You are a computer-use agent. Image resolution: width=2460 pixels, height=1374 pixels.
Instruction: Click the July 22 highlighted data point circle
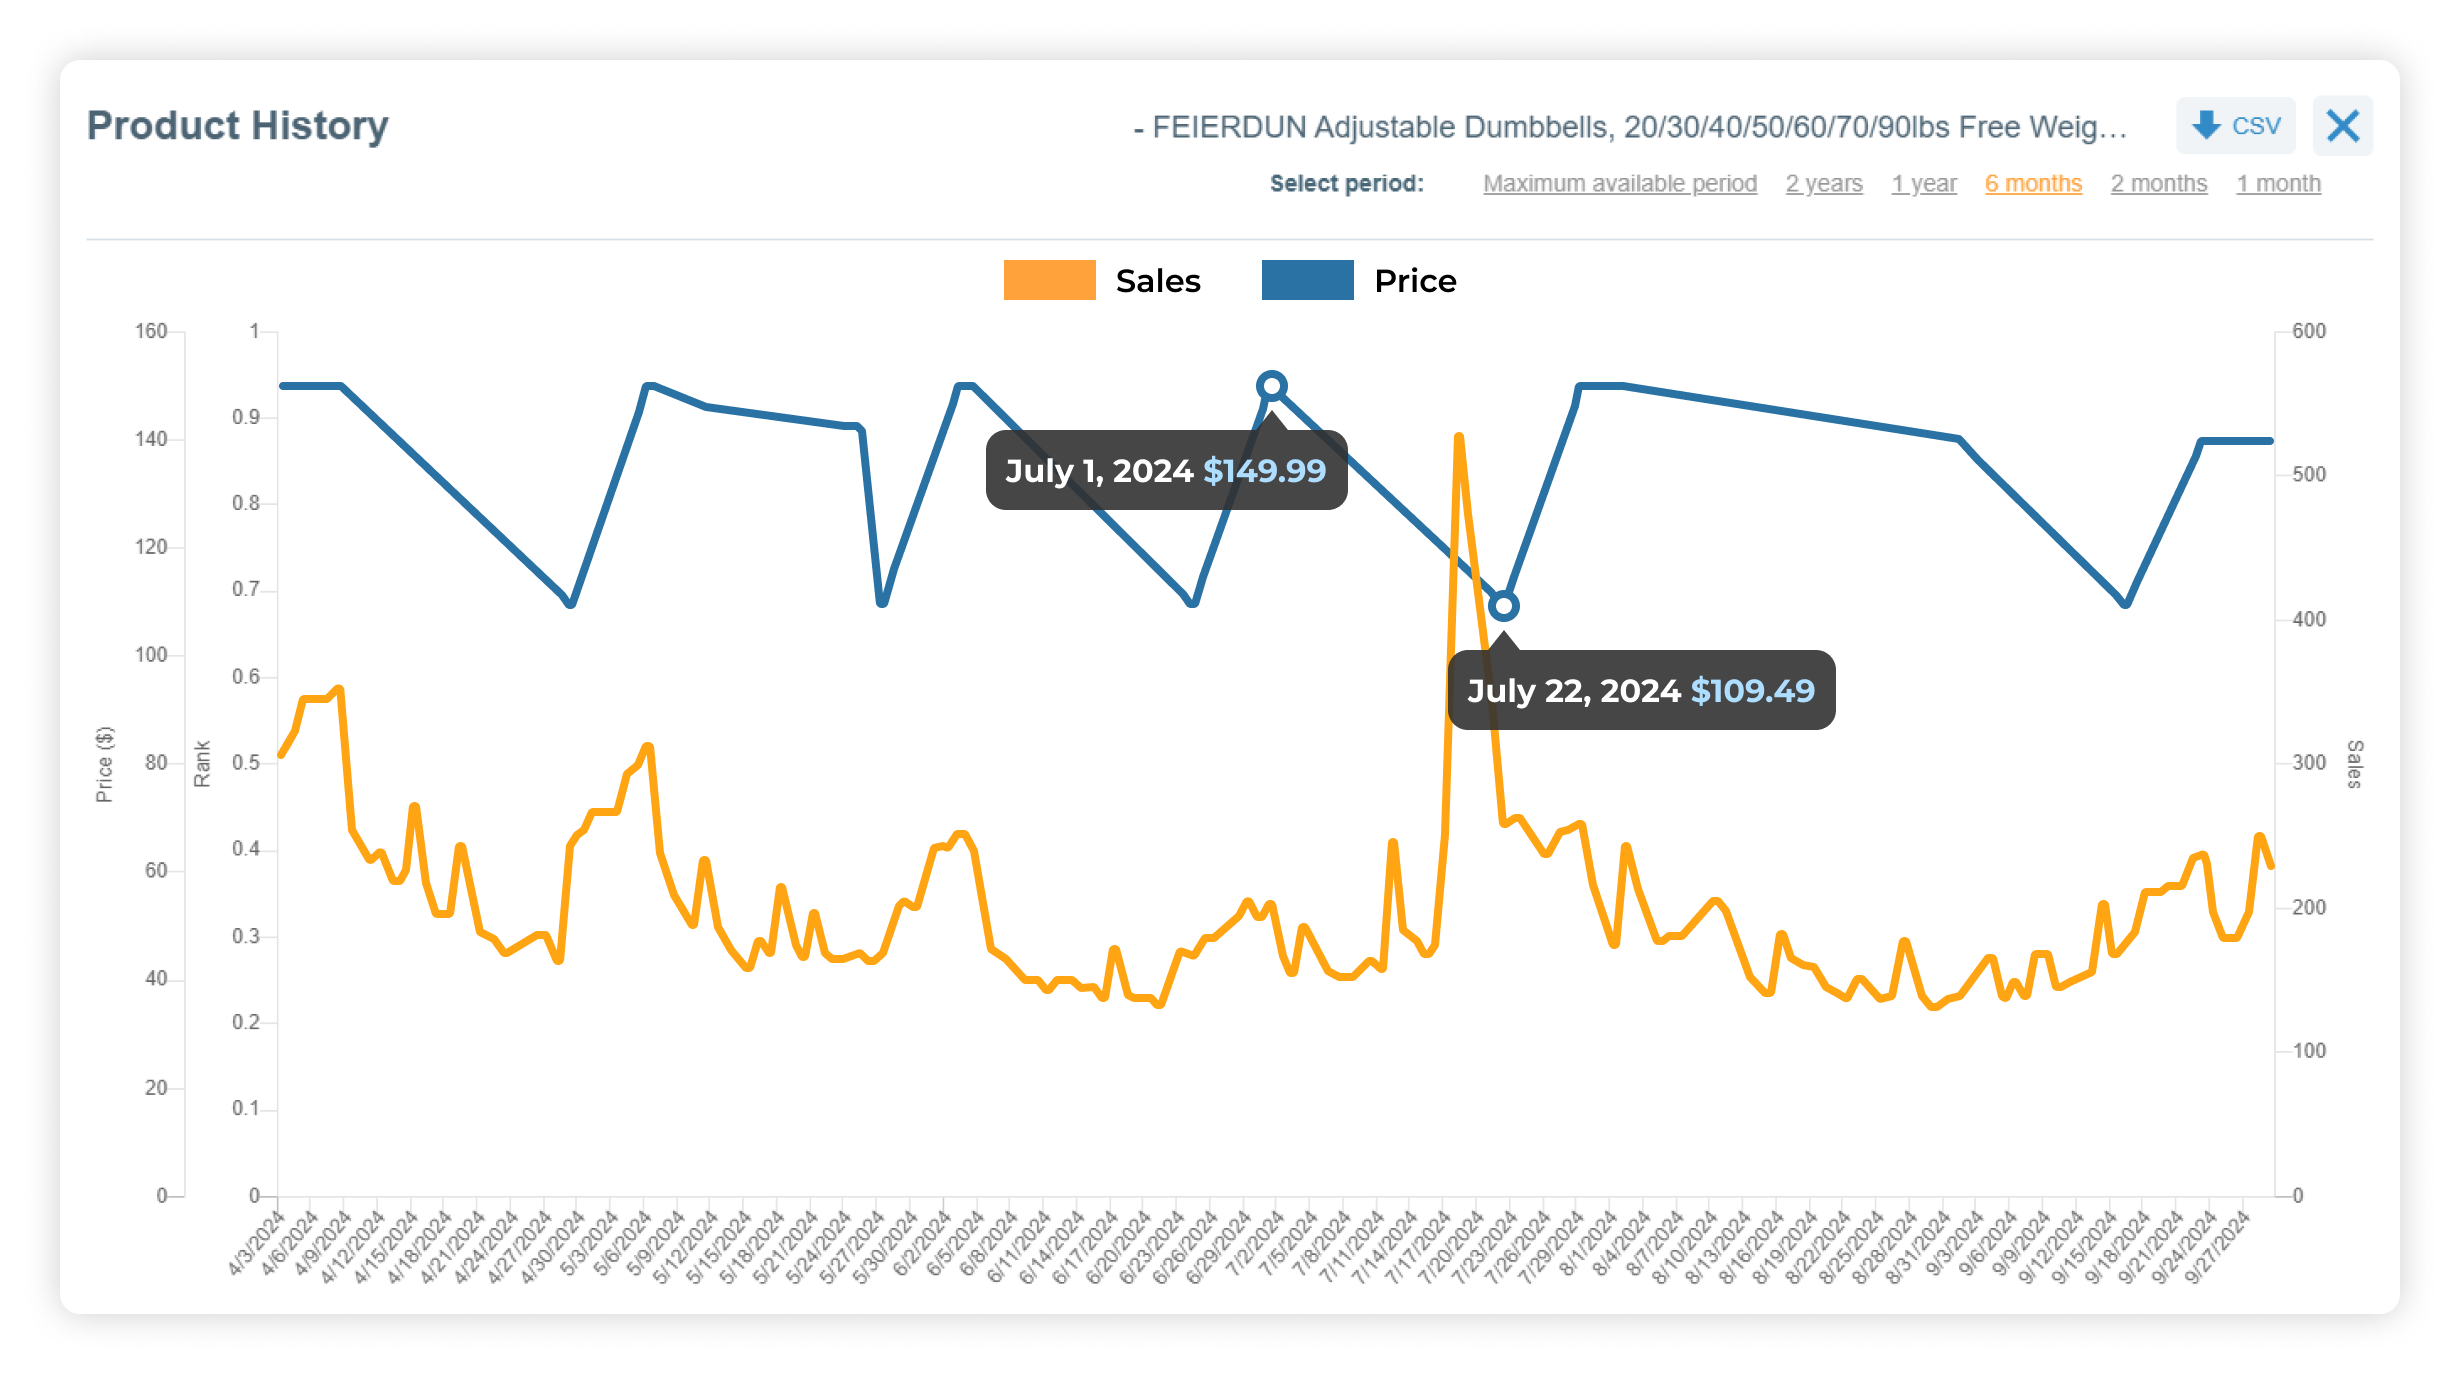(1503, 605)
